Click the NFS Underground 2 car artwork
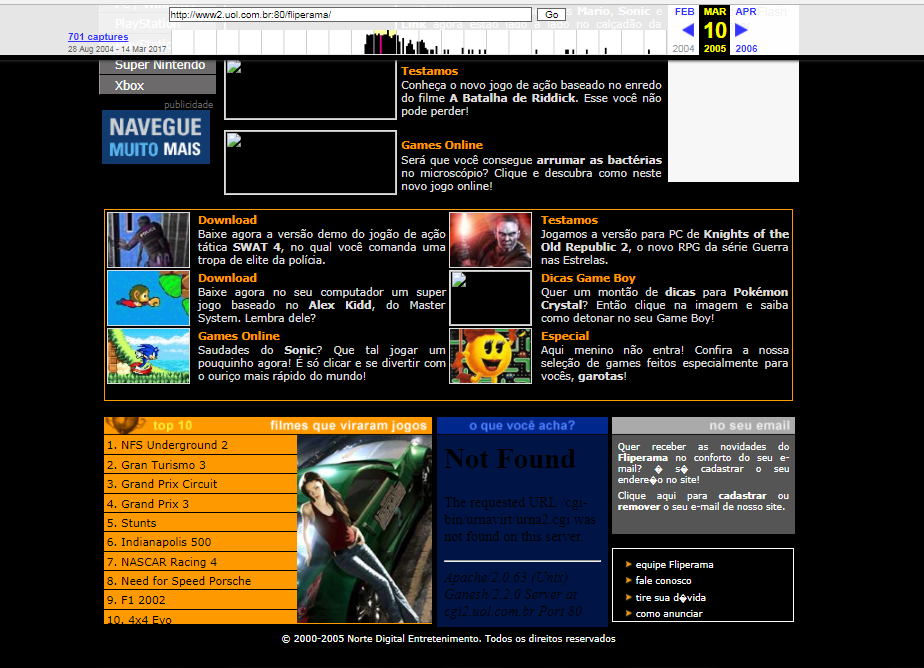 pyautogui.click(x=364, y=529)
